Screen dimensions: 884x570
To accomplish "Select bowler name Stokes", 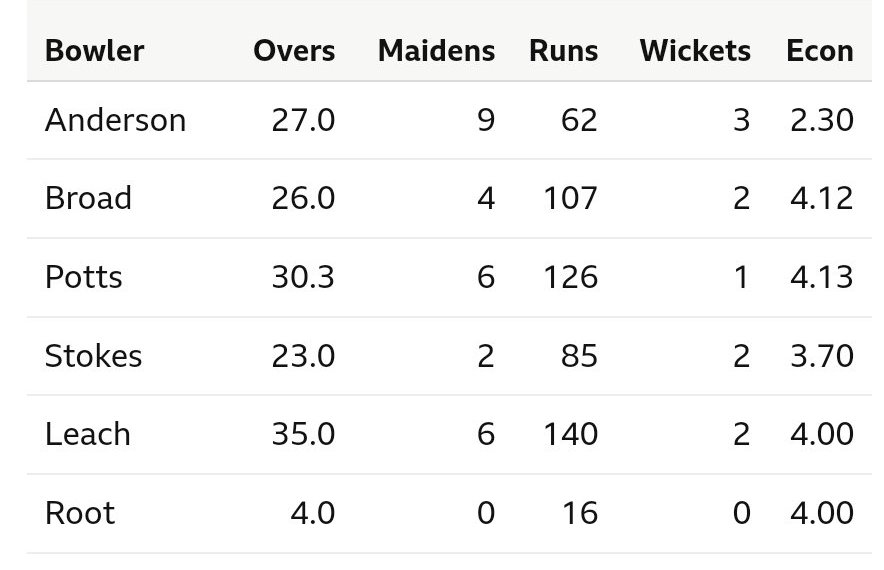I will tap(93, 355).
